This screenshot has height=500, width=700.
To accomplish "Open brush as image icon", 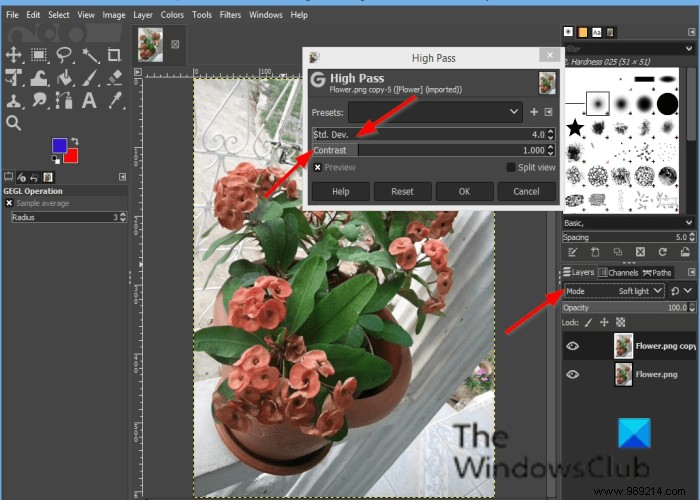I will point(685,252).
